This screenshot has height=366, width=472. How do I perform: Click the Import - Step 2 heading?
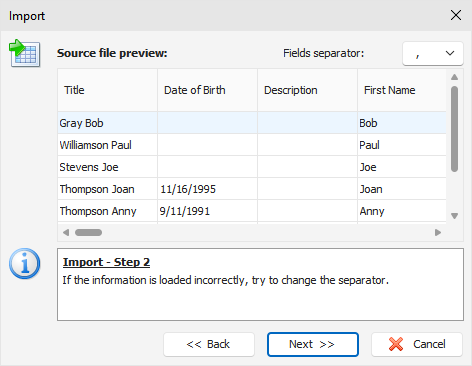tap(106, 262)
